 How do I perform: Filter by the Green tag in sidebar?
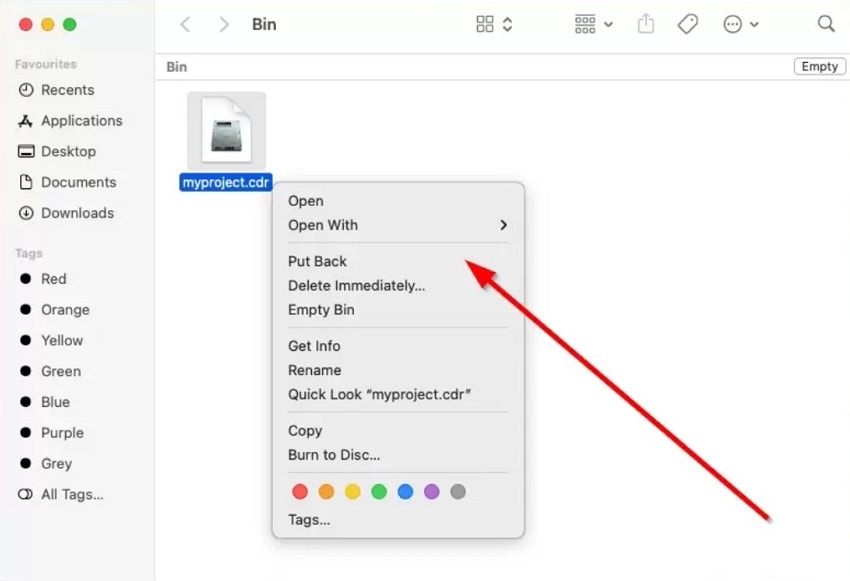pyautogui.click(x=50, y=372)
